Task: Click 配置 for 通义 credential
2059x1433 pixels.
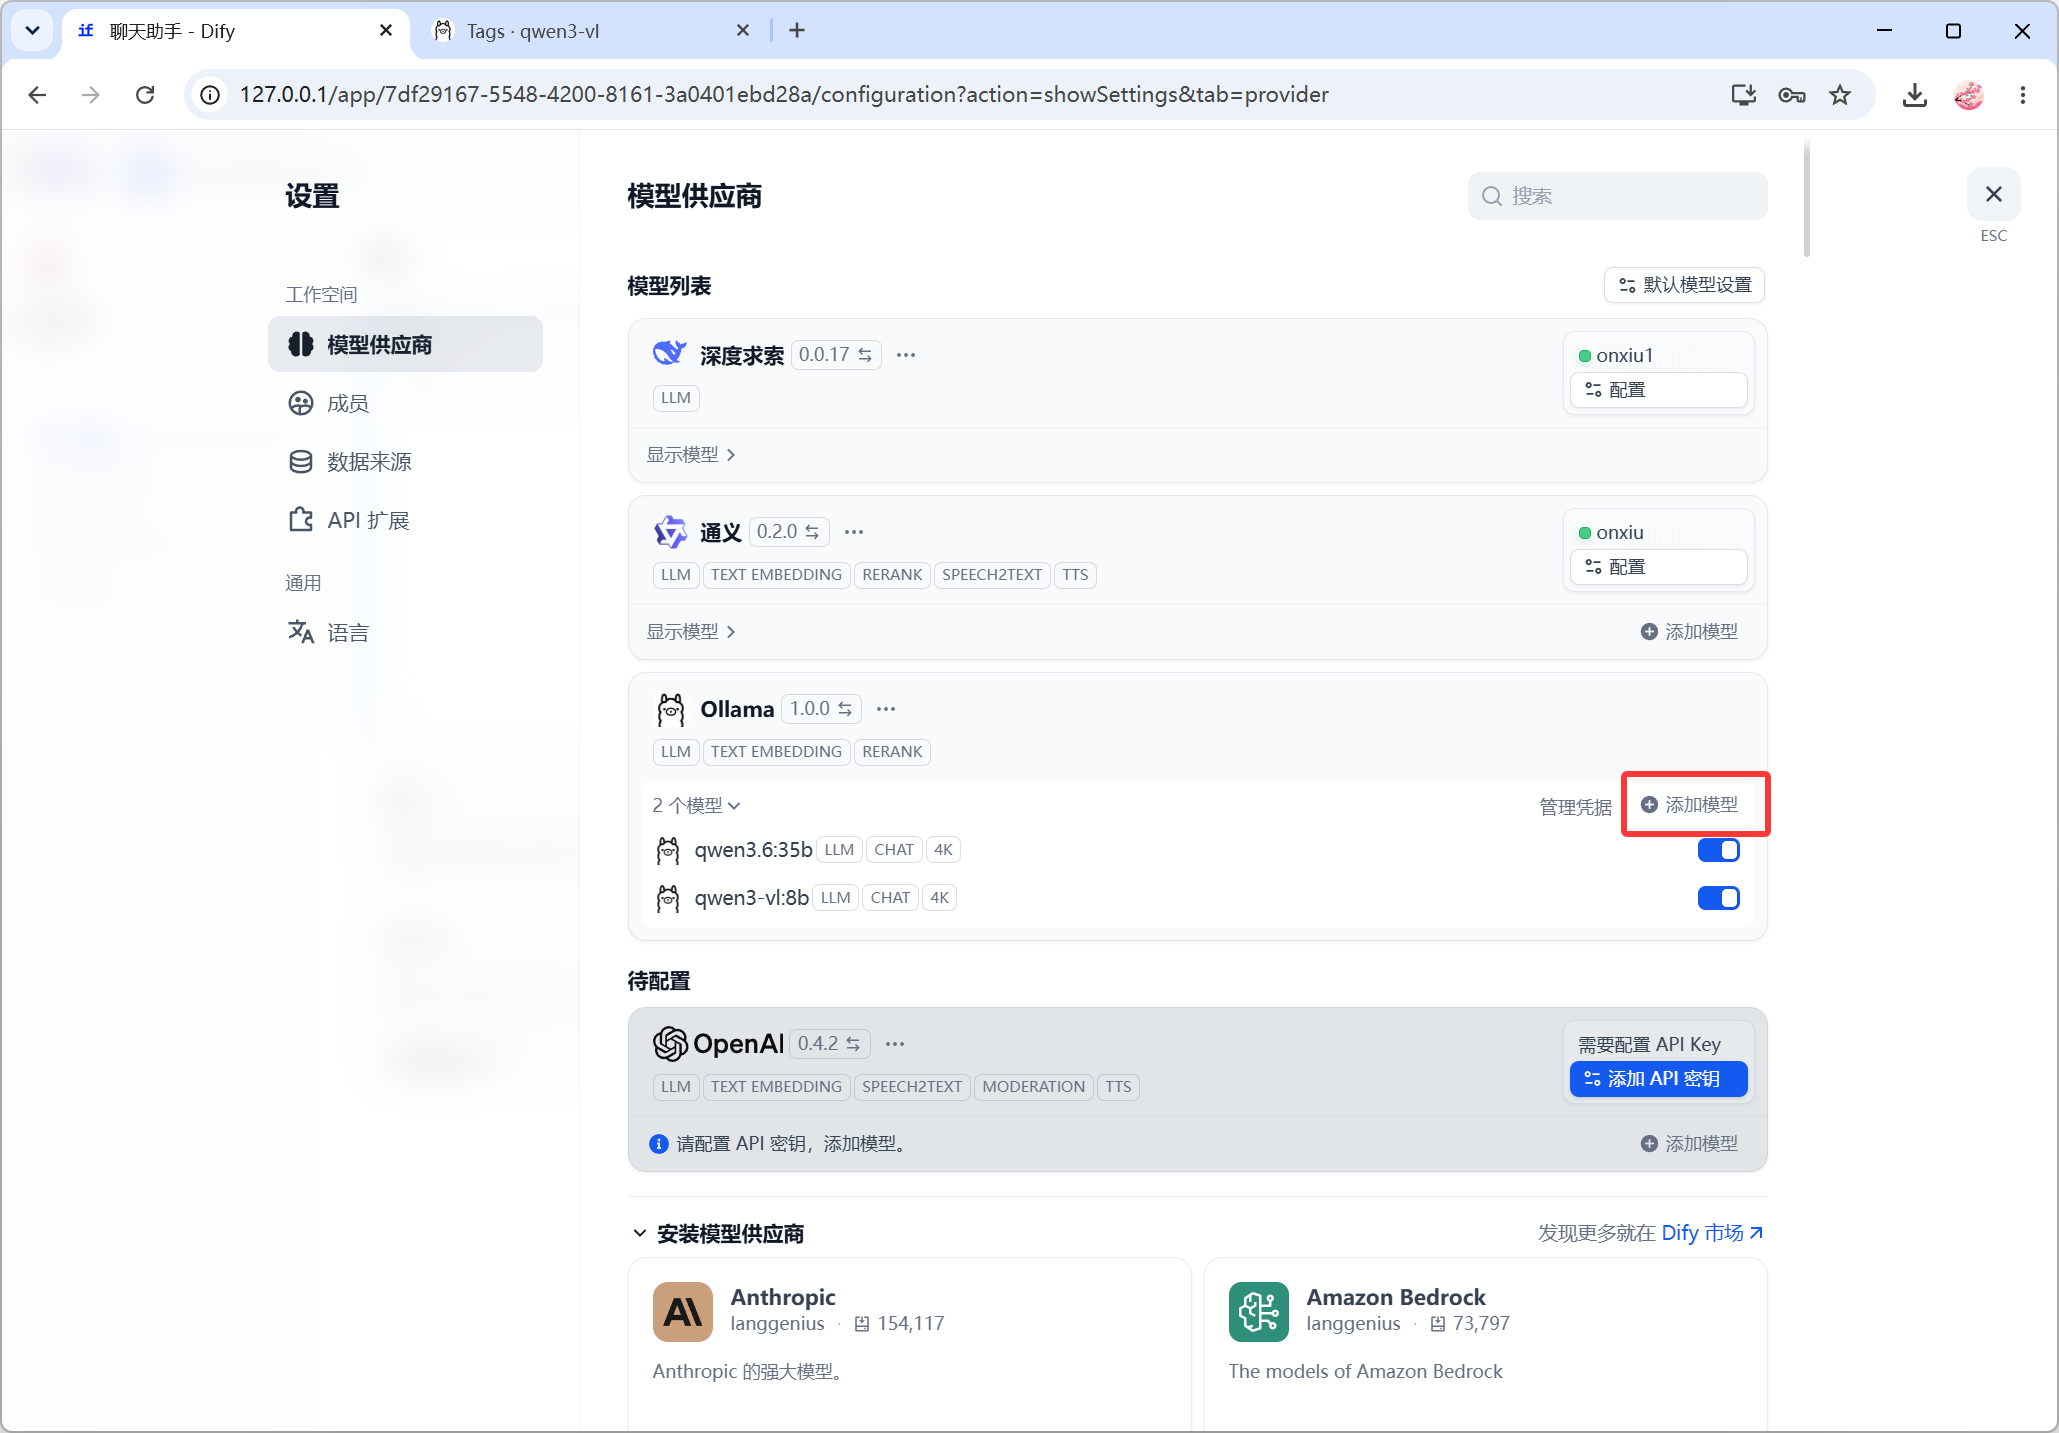Action: point(1658,567)
